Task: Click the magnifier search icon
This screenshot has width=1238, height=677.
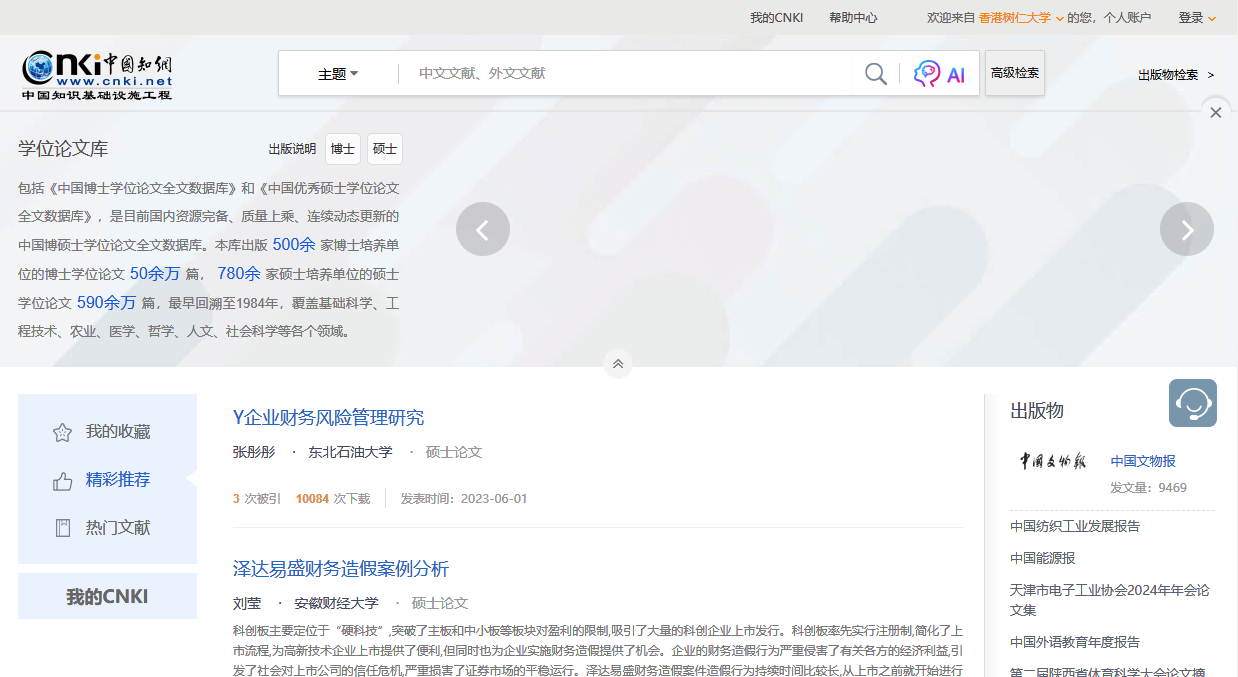Action: [x=875, y=74]
